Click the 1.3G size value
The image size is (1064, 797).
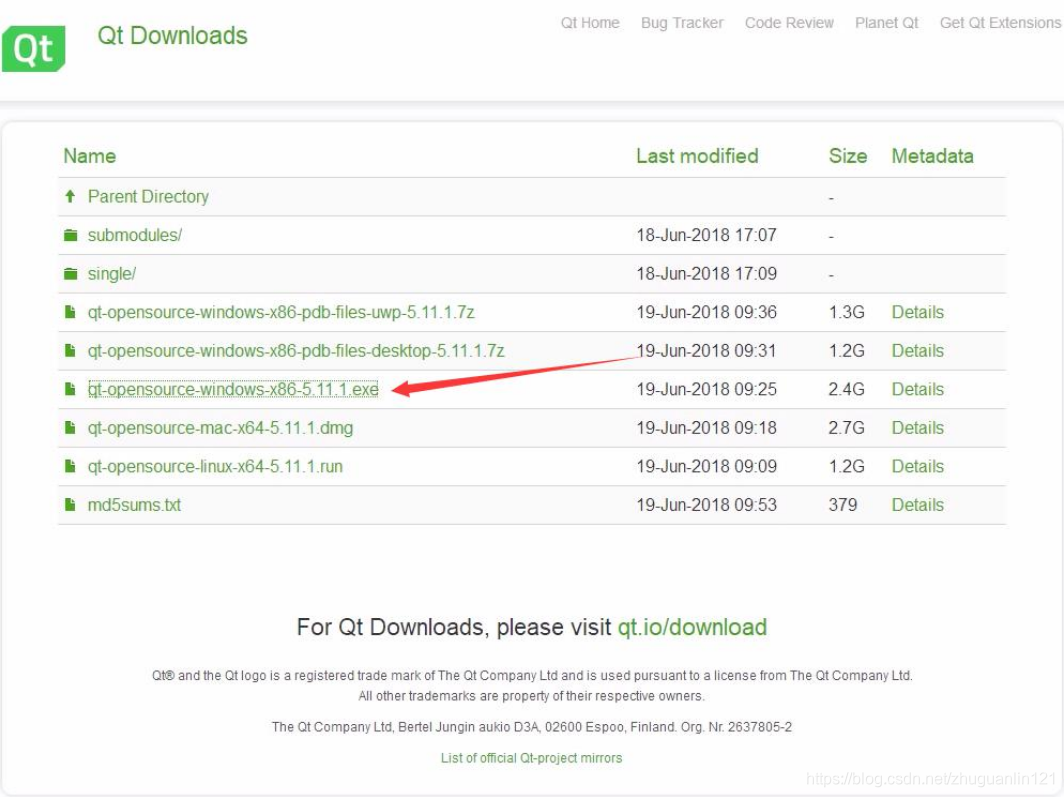pyautogui.click(x=846, y=313)
